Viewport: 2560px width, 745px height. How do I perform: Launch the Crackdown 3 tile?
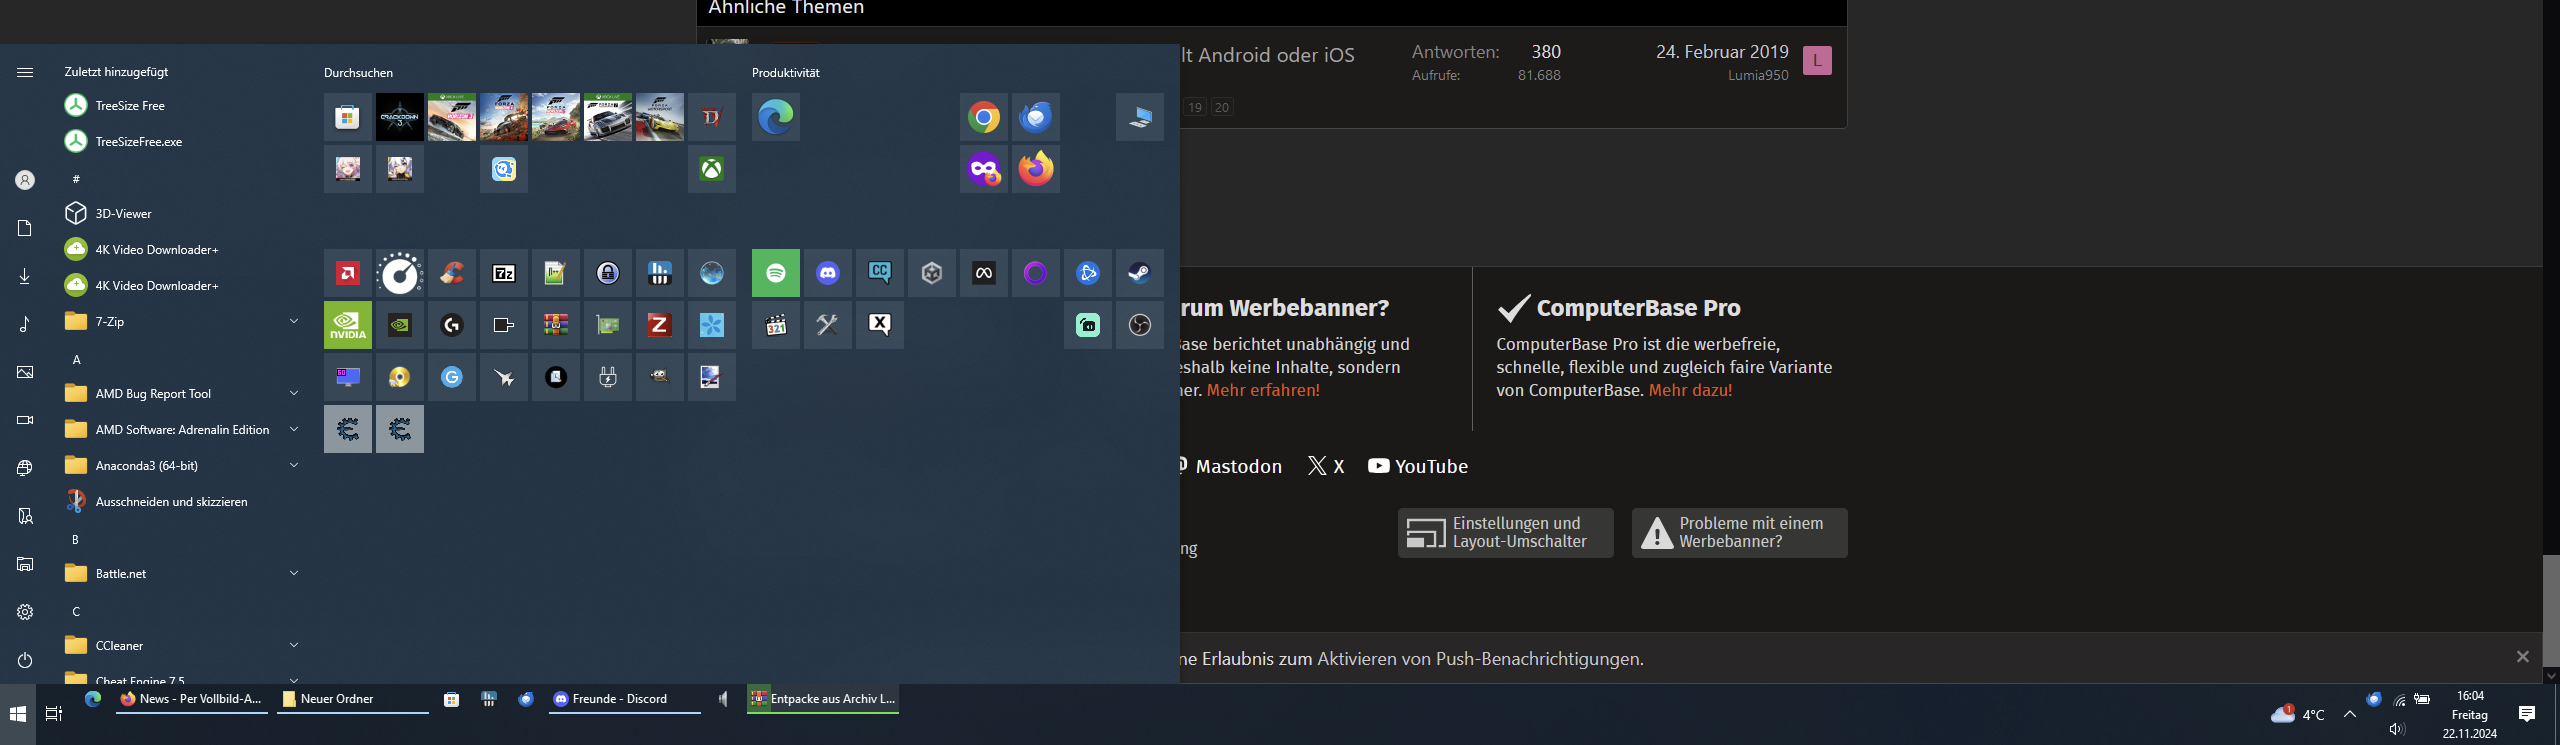[399, 117]
